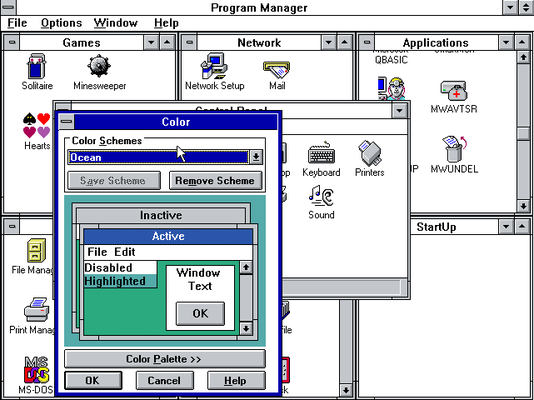The image size is (534, 400).
Task: Open the Games window control menu box
Action: tap(12, 43)
